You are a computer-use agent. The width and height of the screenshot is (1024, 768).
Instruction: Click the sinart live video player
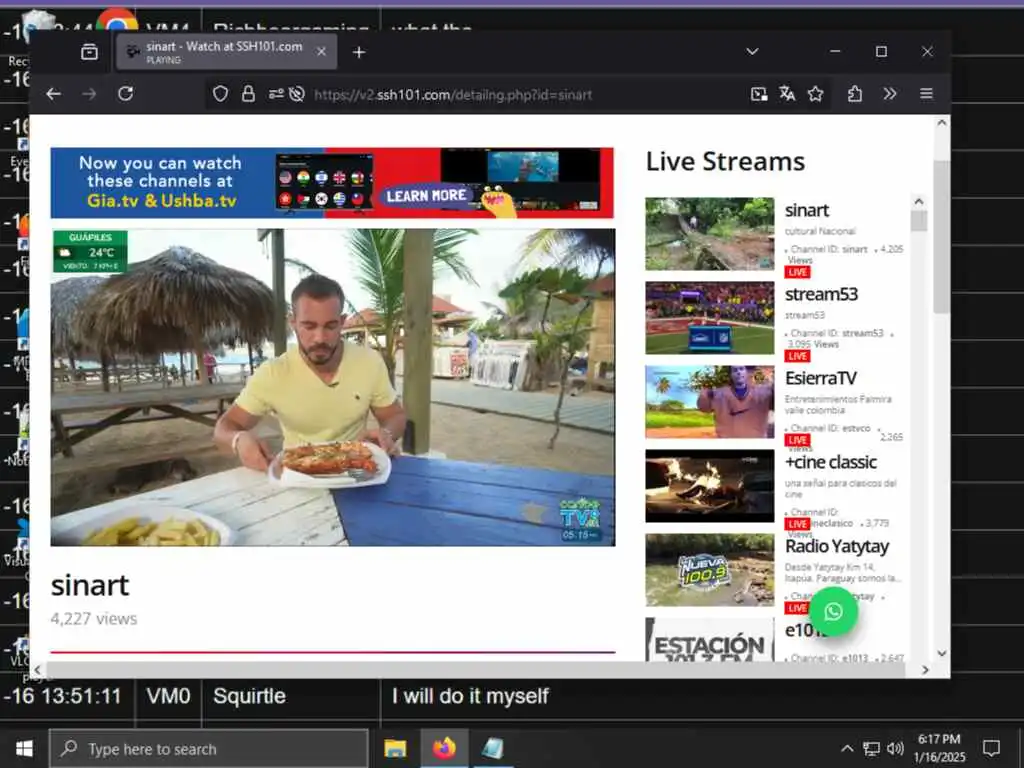click(332, 387)
